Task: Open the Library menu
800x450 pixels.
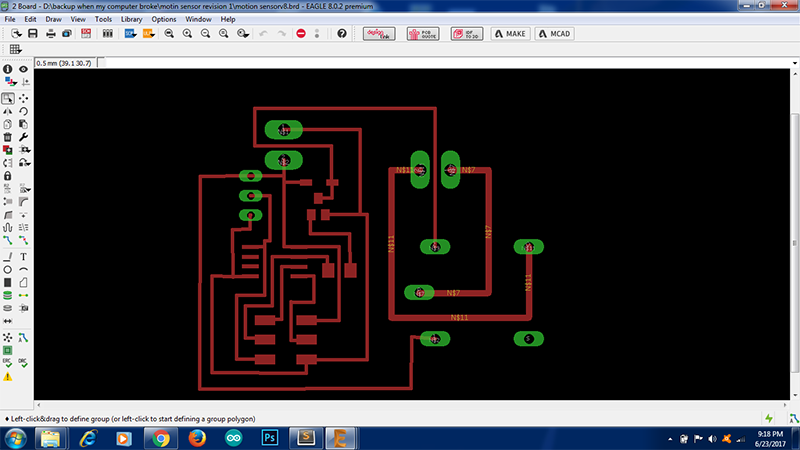Action: click(131, 19)
